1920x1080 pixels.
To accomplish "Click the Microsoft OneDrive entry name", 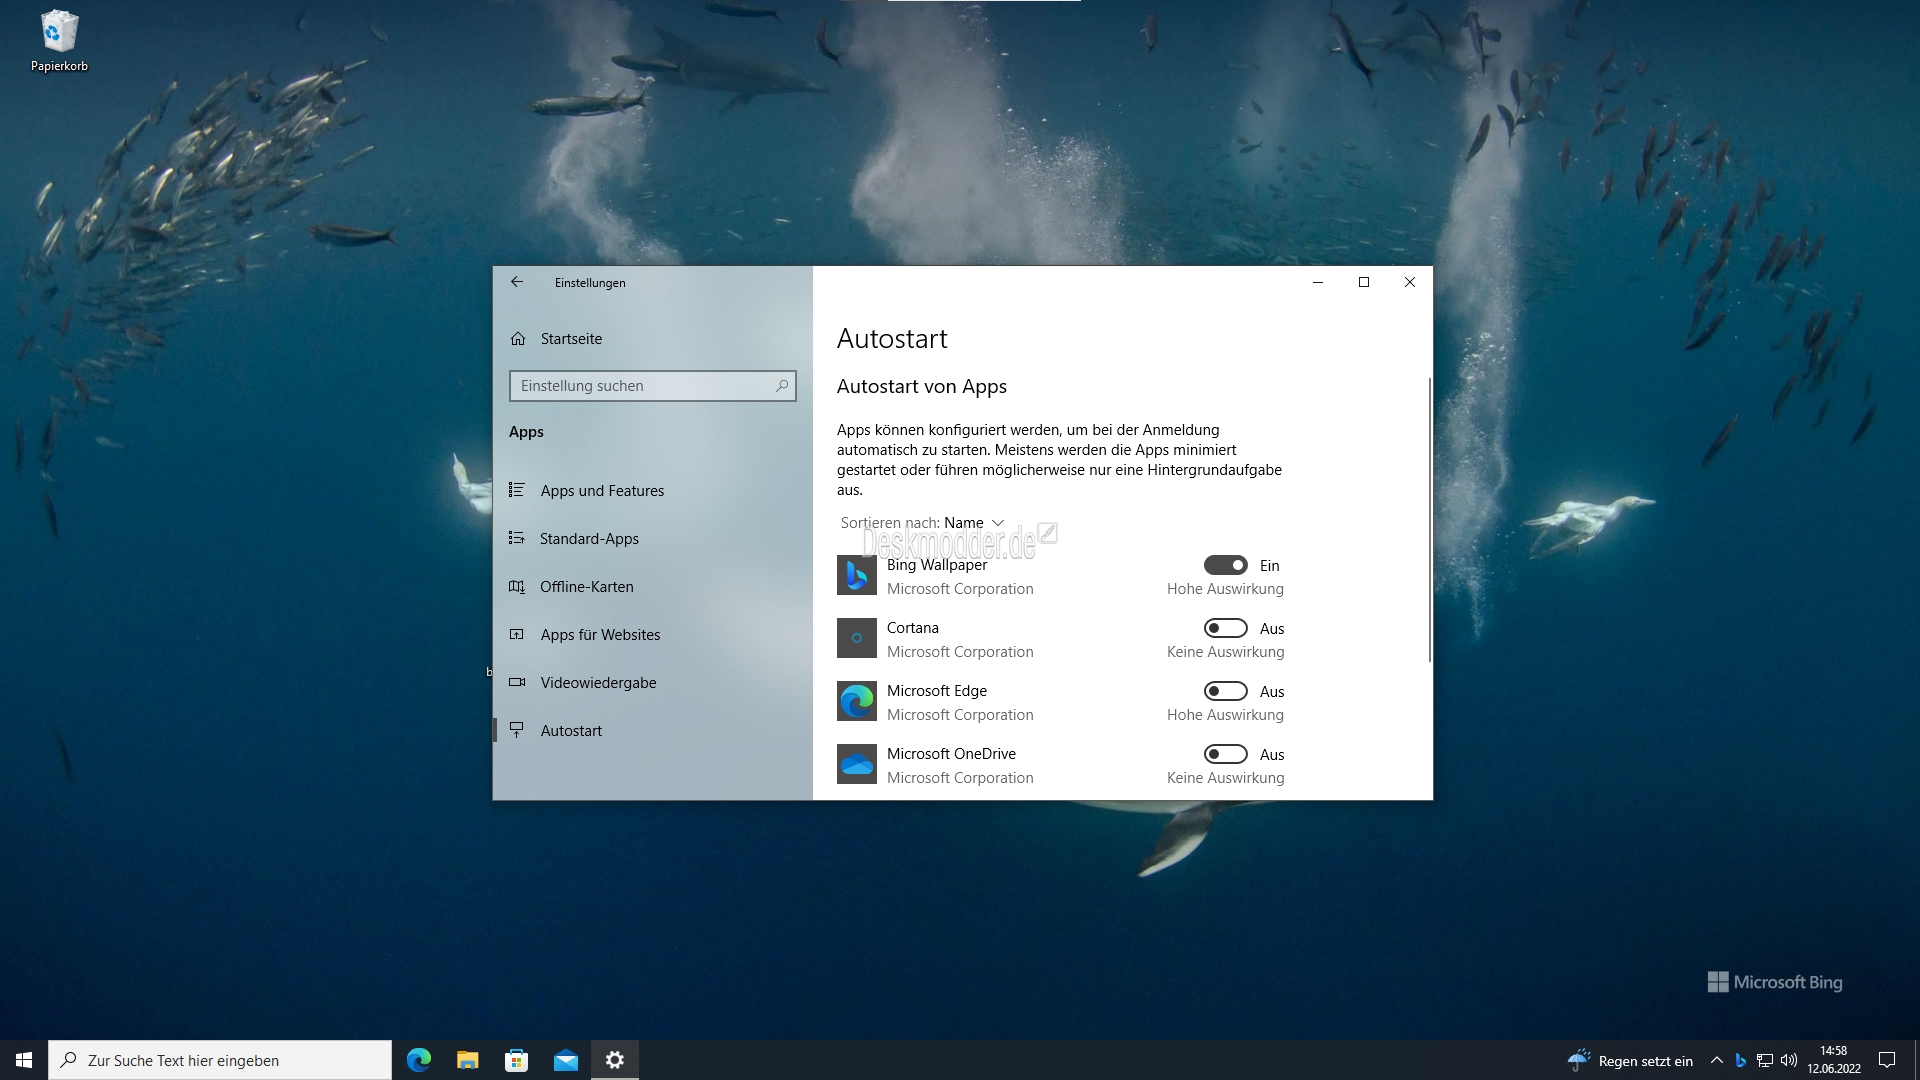I will (951, 754).
